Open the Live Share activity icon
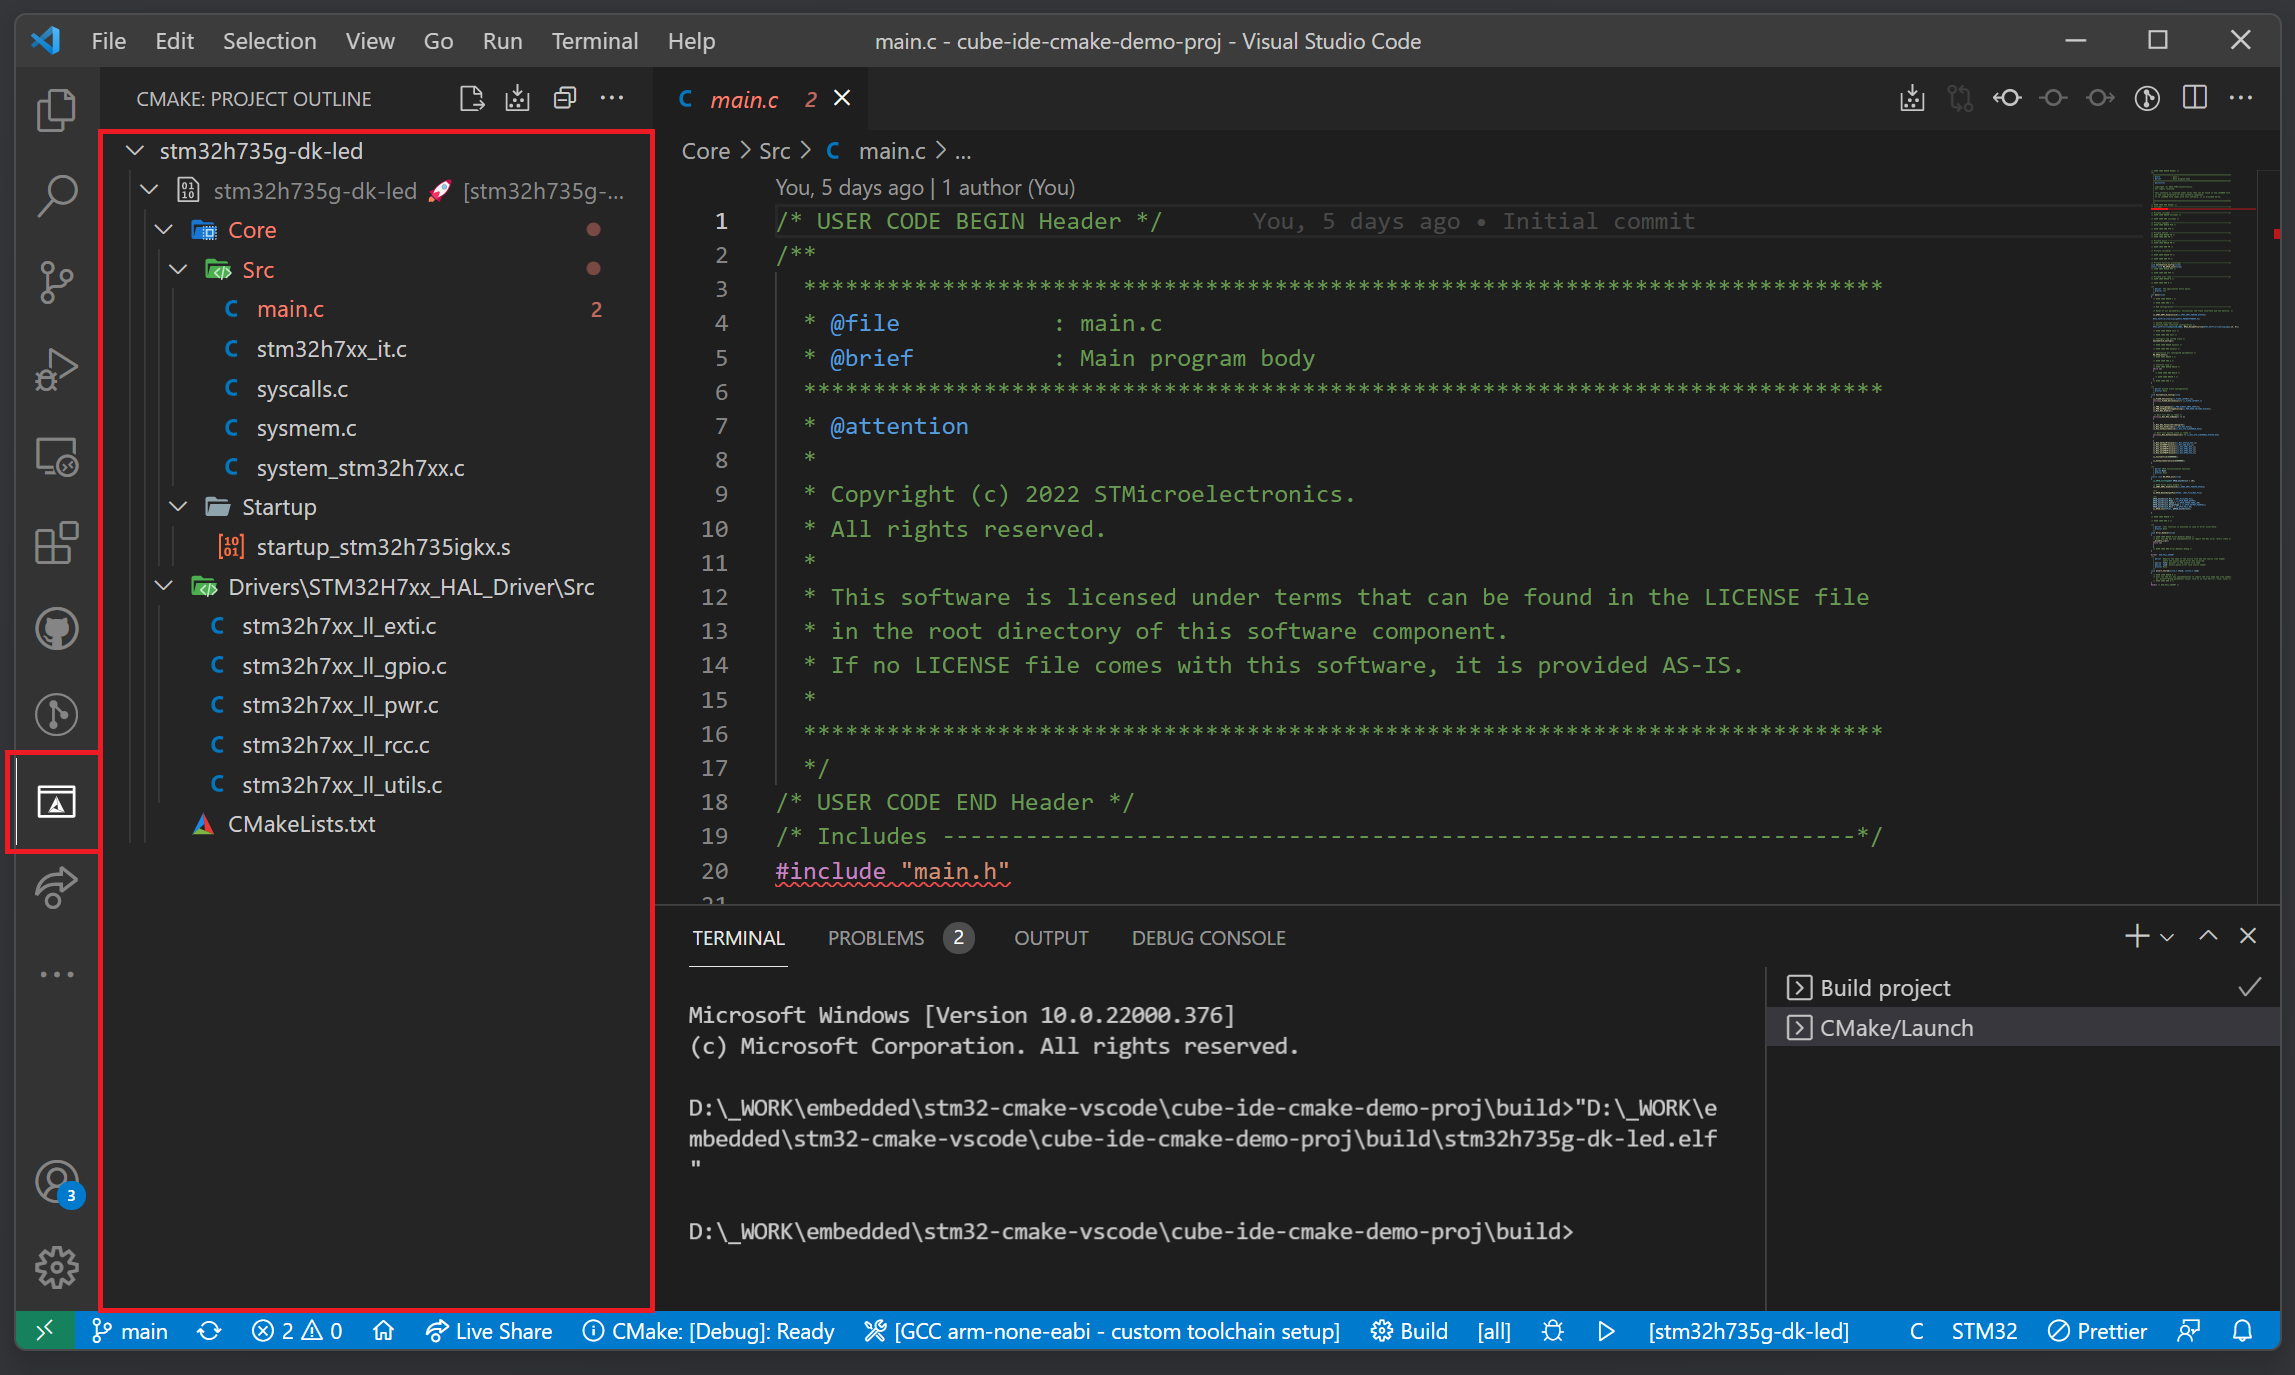This screenshot has height=1375, width=2295. click(56, 887)
